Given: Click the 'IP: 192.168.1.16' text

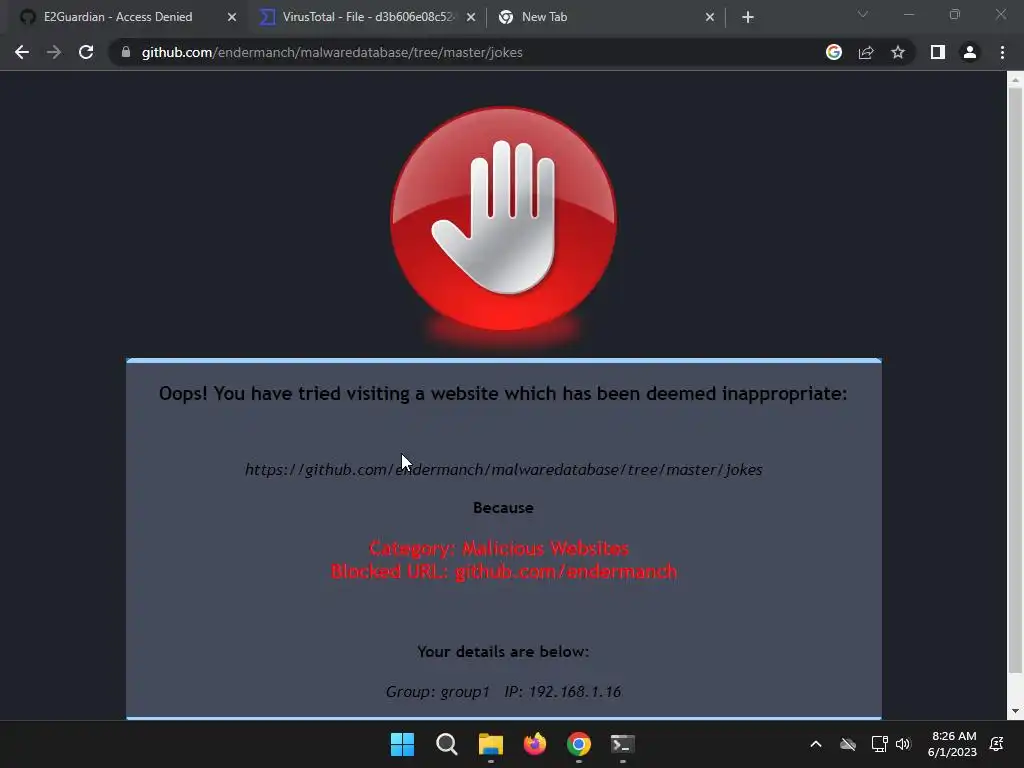Looking at the screenshot, I should click(562, 692).
